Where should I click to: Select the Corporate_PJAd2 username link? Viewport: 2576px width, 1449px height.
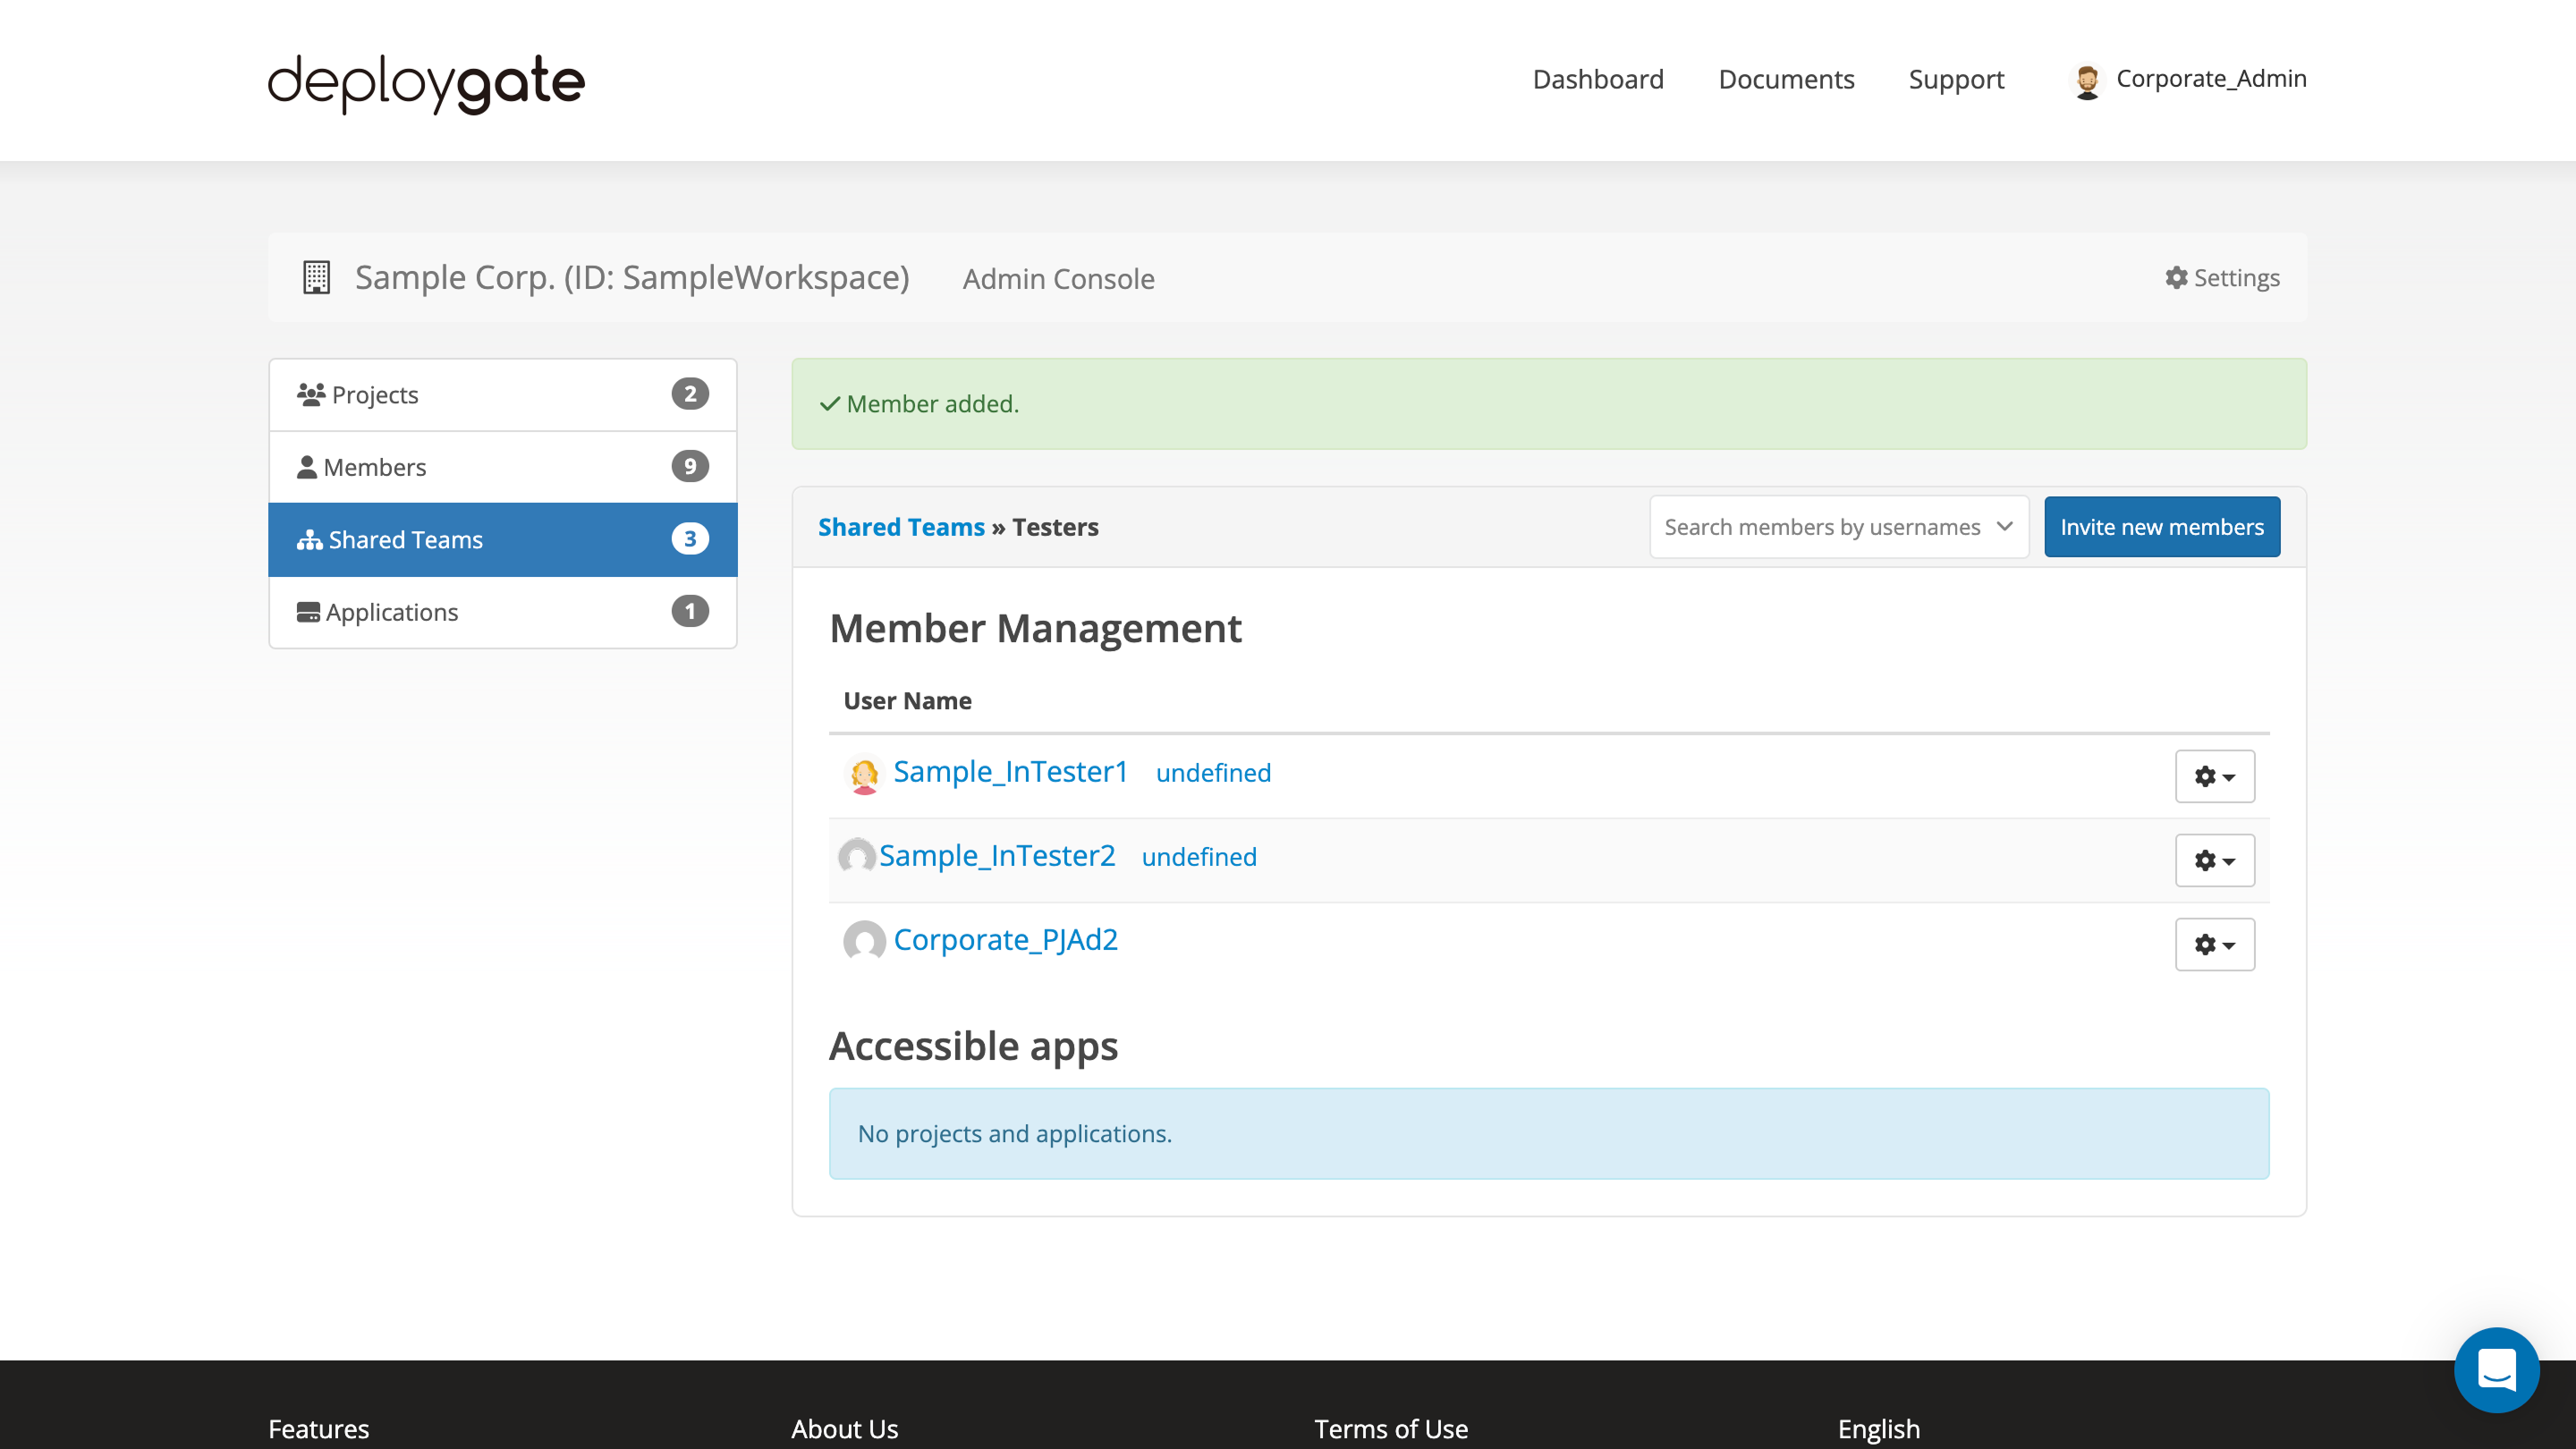click(1006, 939)
